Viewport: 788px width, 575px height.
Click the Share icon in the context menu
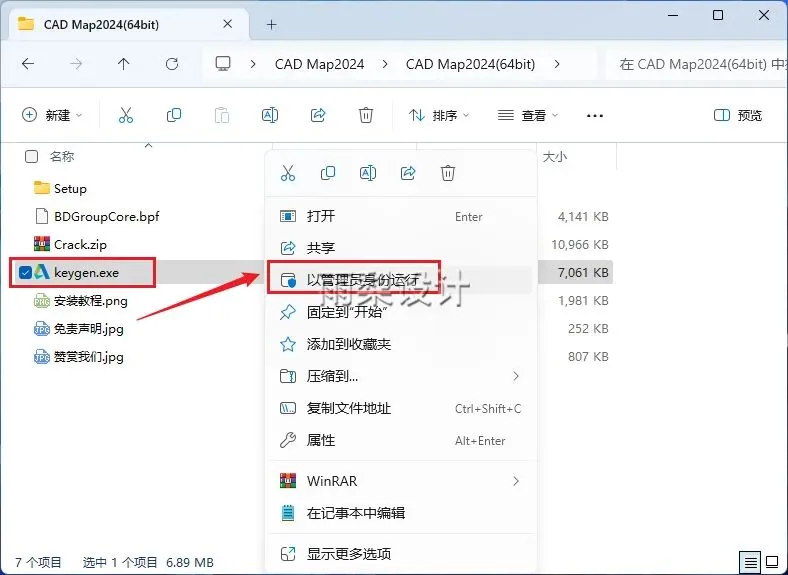click(x=408, y=173)
